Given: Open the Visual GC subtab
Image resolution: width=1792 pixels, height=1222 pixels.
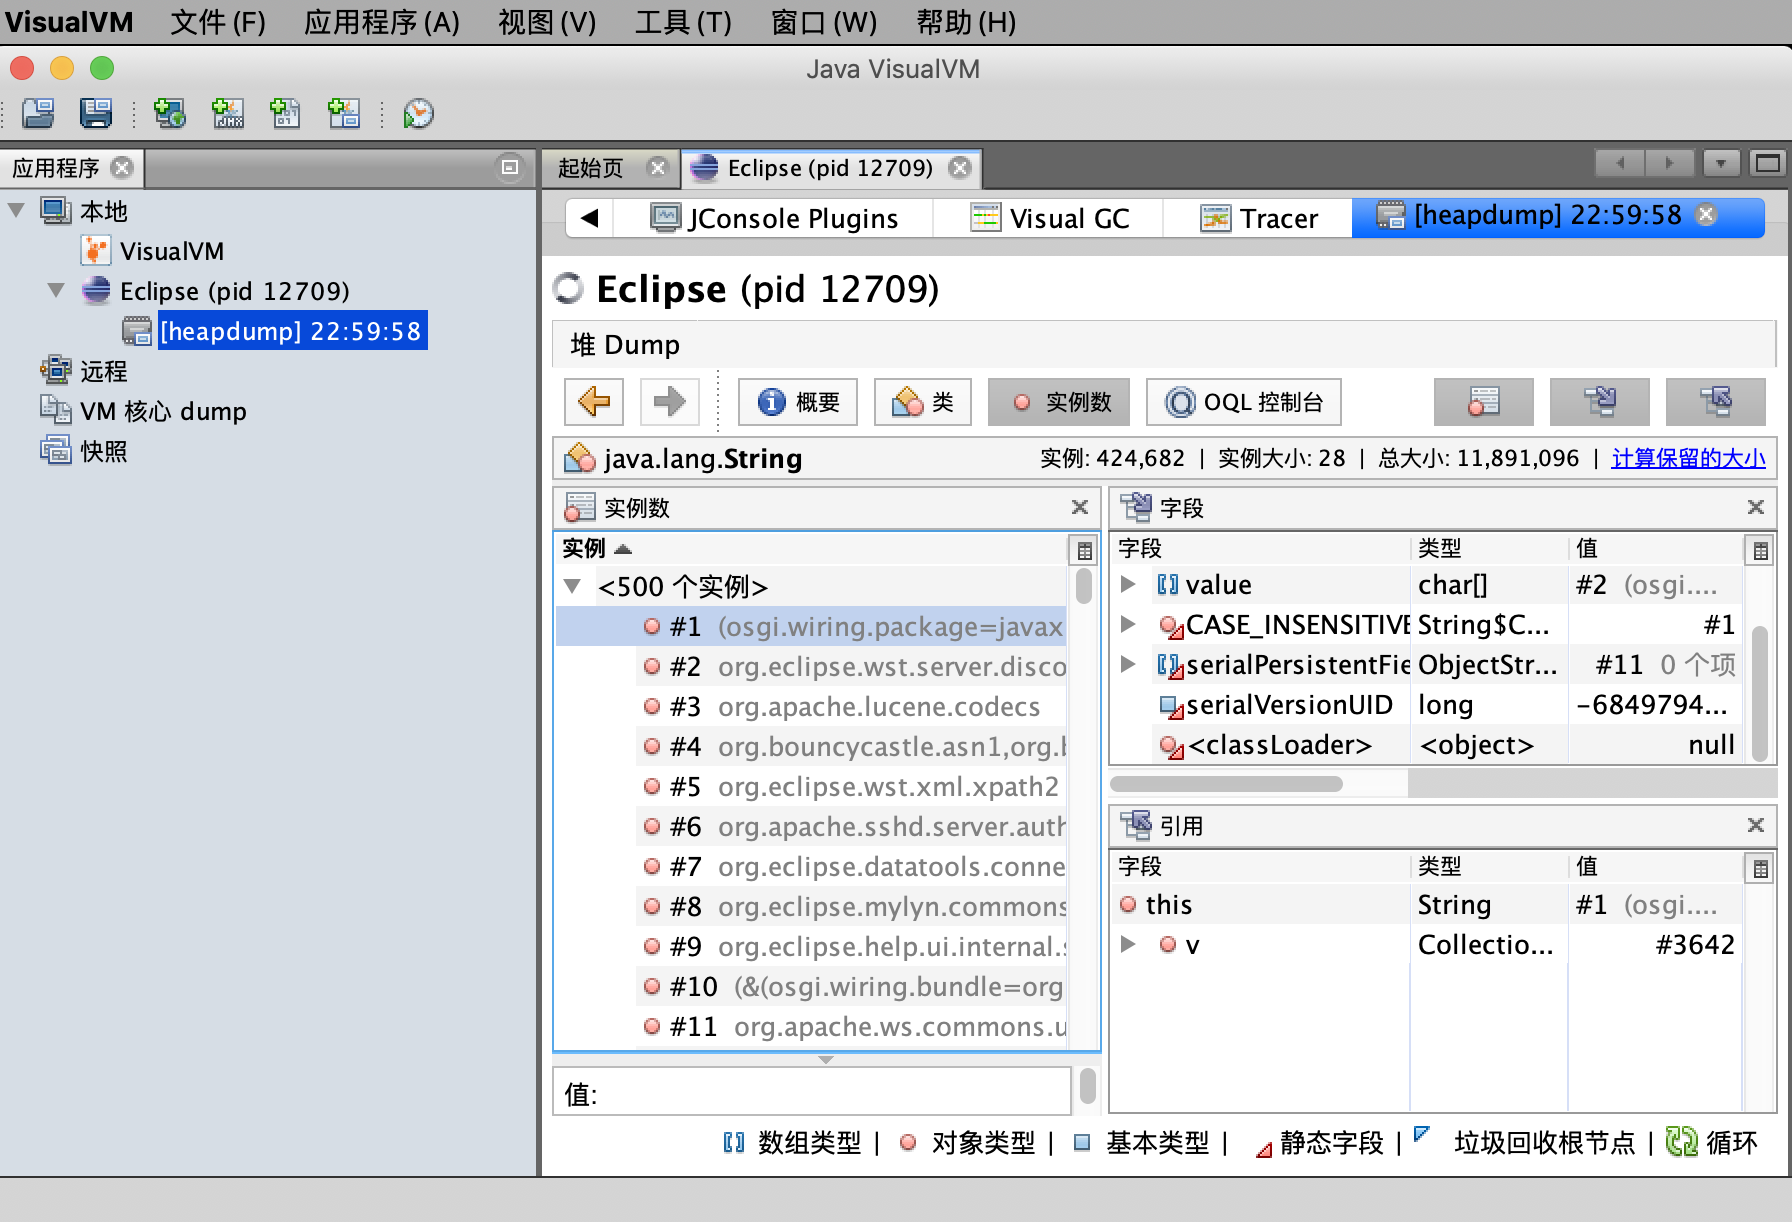Looking at the screenshot, I should (1049, 218).
